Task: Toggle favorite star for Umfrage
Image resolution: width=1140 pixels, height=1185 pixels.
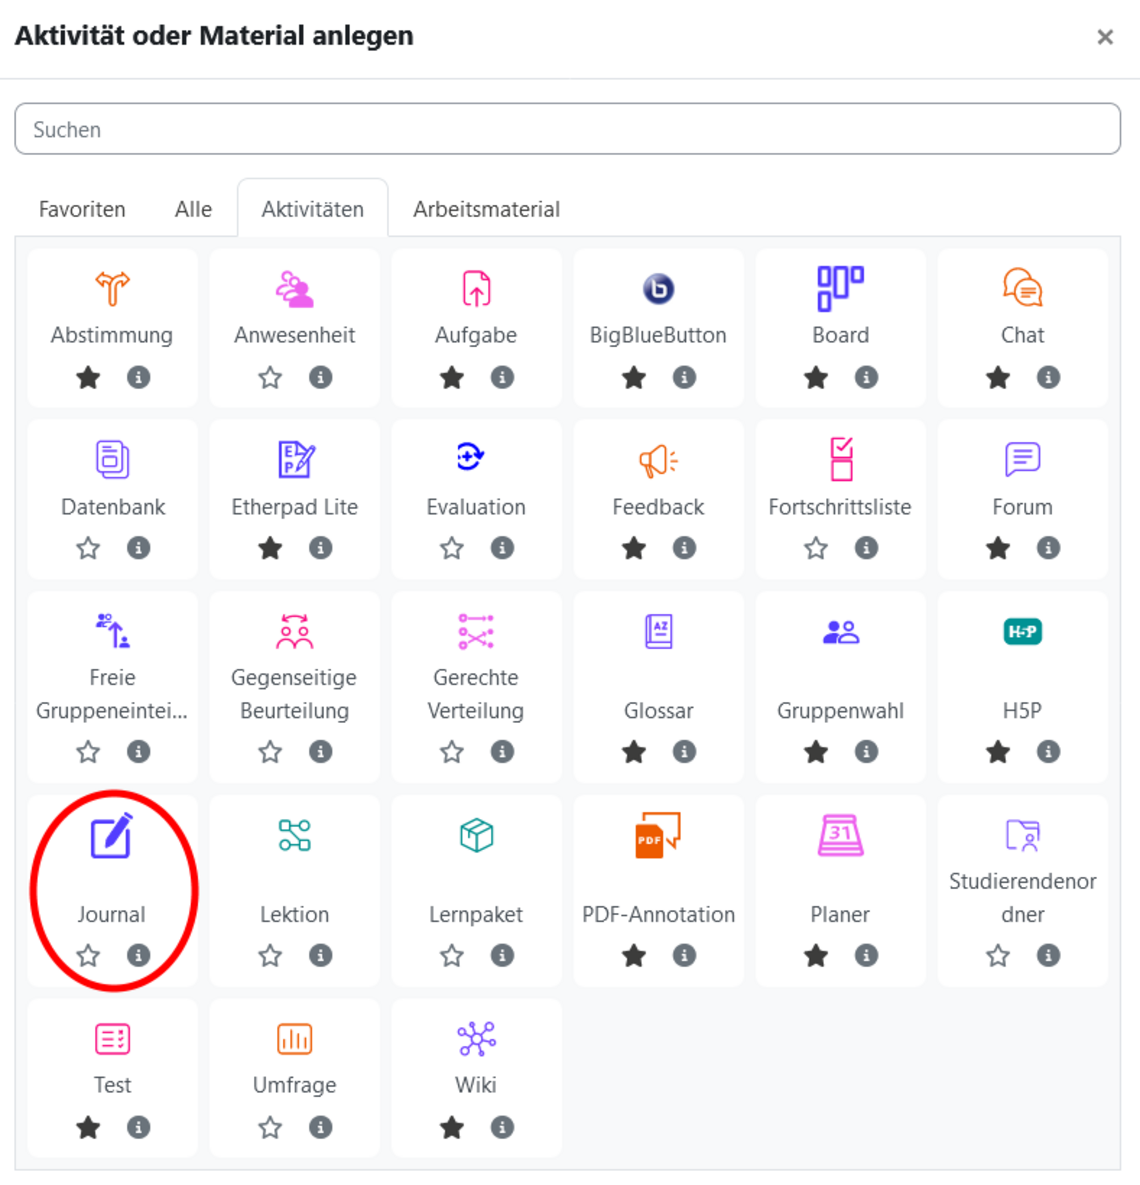Action: (270, 1128)
